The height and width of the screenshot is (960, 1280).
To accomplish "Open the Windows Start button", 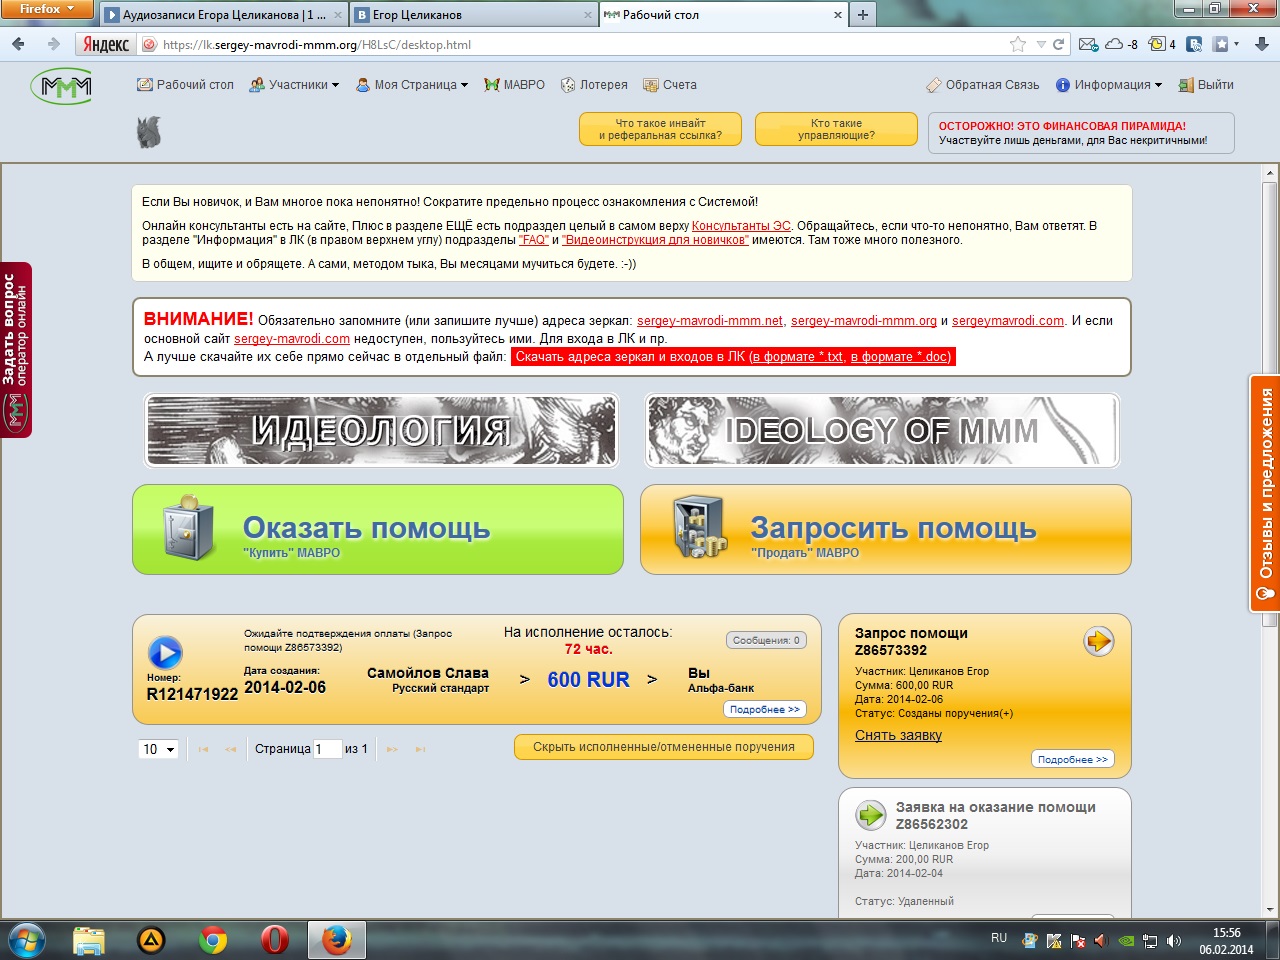I will pos(27,940).
